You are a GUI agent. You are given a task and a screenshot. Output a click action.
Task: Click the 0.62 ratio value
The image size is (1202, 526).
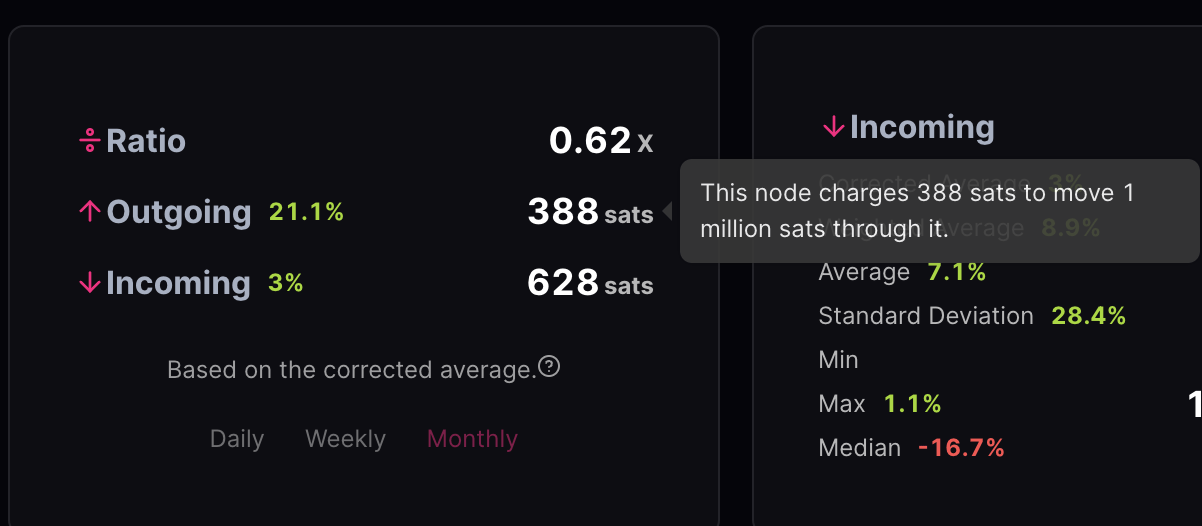pos(590,141)
